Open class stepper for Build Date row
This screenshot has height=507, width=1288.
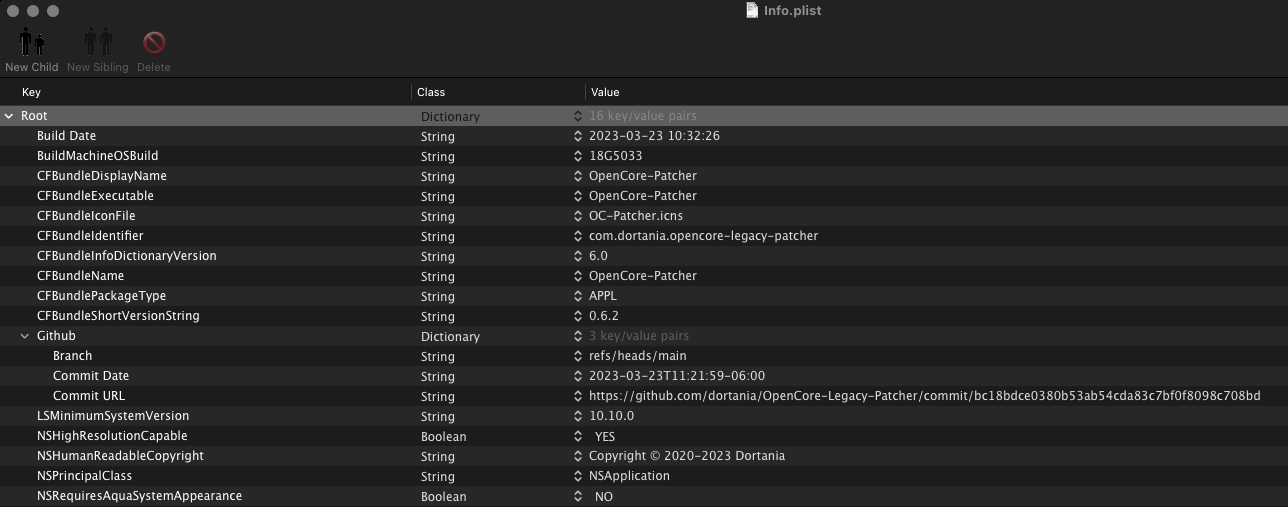[578, 136]
